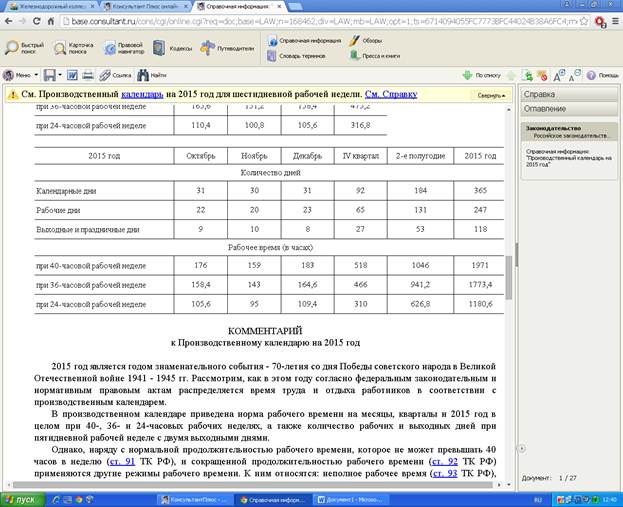This screenshot has width=623, height=507.
Task: Switch to КонсультантПлюс taskbar window
Action: [x=194, y=499]
